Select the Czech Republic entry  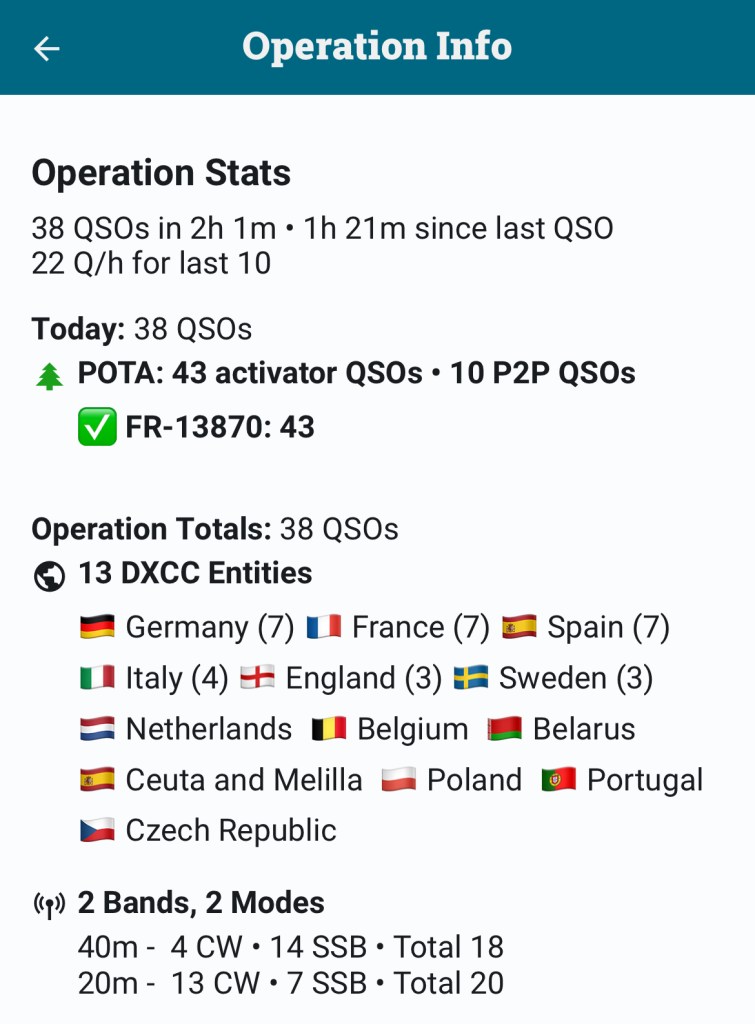207,830
